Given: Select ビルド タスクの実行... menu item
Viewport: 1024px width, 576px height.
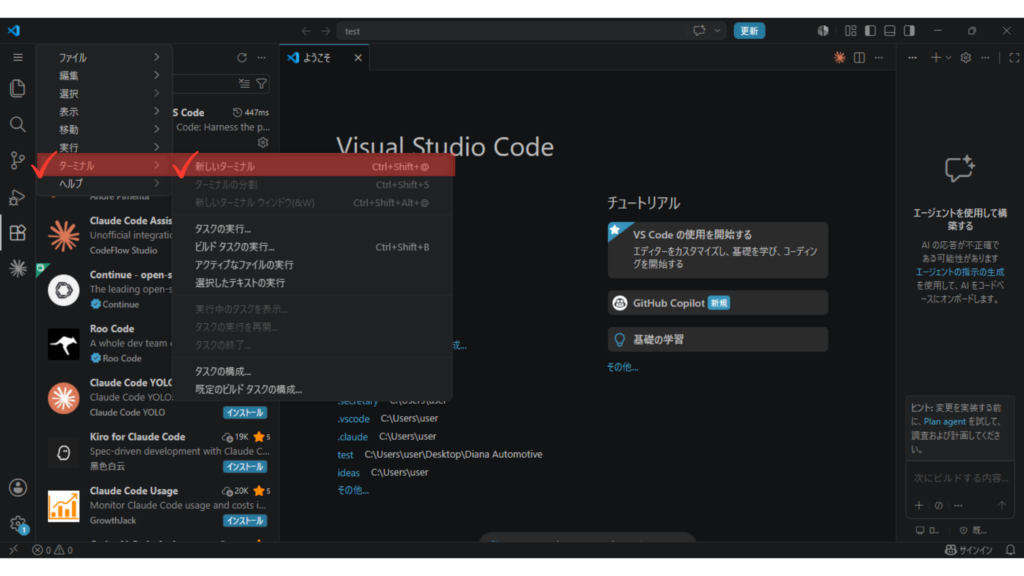Looking at the screenshot, I should [x=313, y=247].
